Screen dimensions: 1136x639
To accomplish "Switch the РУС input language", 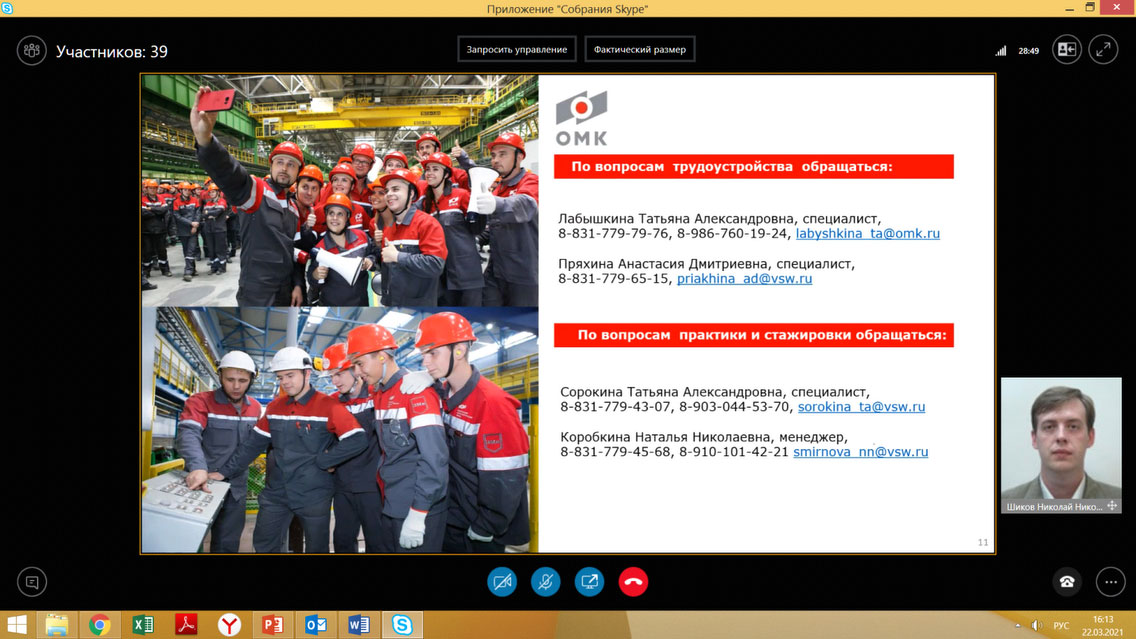I will click(1061, 625).
